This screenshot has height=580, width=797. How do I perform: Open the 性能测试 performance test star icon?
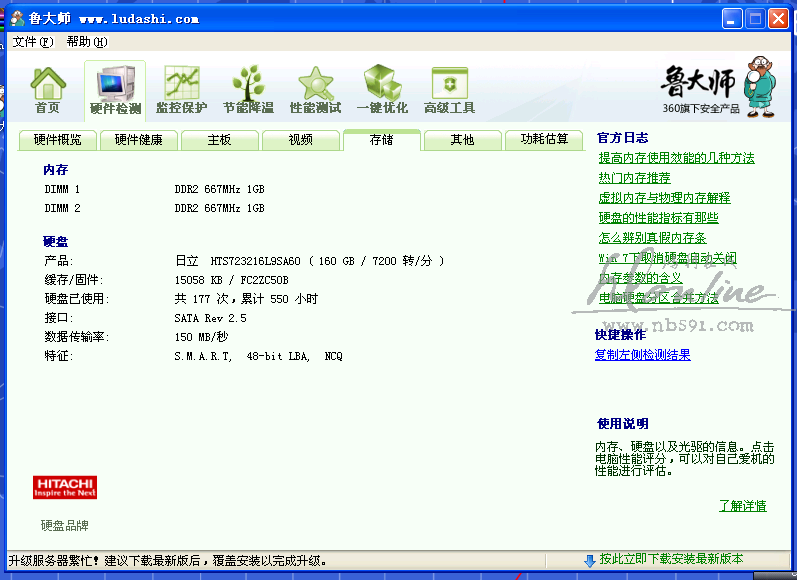click(316, 90)
